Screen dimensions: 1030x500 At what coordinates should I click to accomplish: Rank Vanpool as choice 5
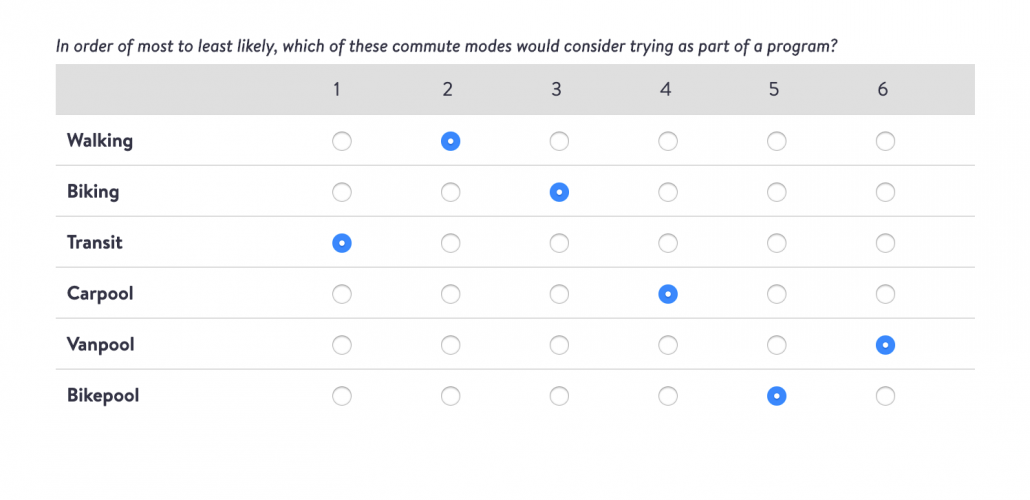[x=776, y=346]
